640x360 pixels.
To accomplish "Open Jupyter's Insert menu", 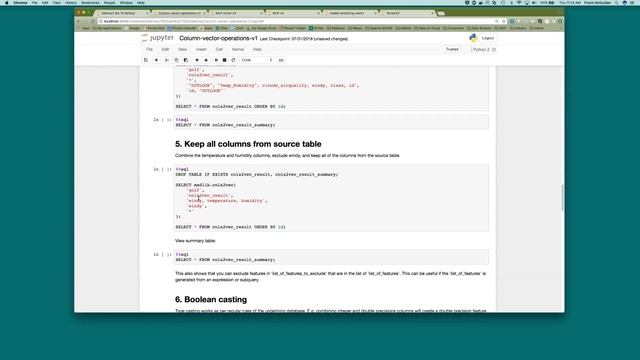I will pos(201,49).
